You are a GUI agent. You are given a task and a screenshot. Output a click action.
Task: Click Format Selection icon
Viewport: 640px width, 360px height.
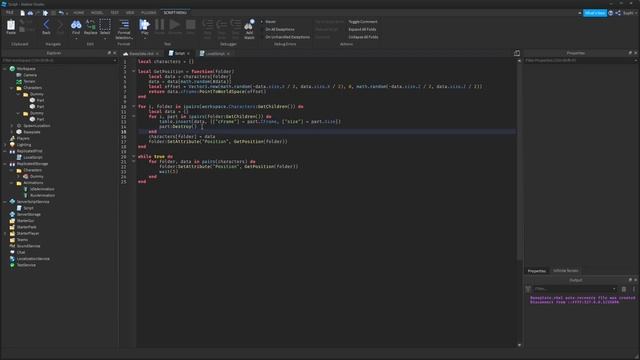click(x=124, y=24)
